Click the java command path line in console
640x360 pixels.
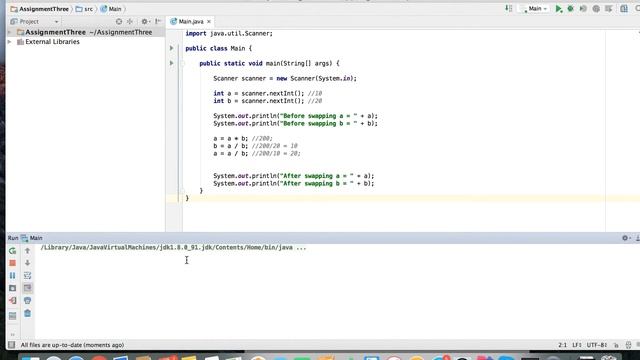coord(173,248)
